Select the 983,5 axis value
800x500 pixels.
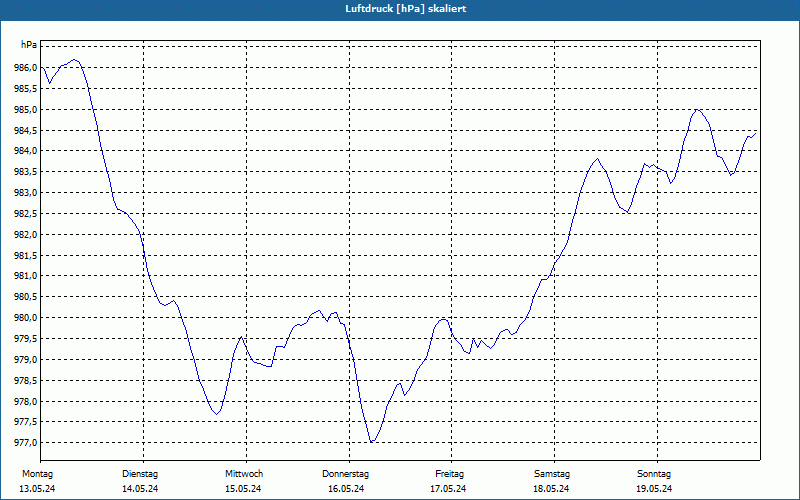[26, 172]
